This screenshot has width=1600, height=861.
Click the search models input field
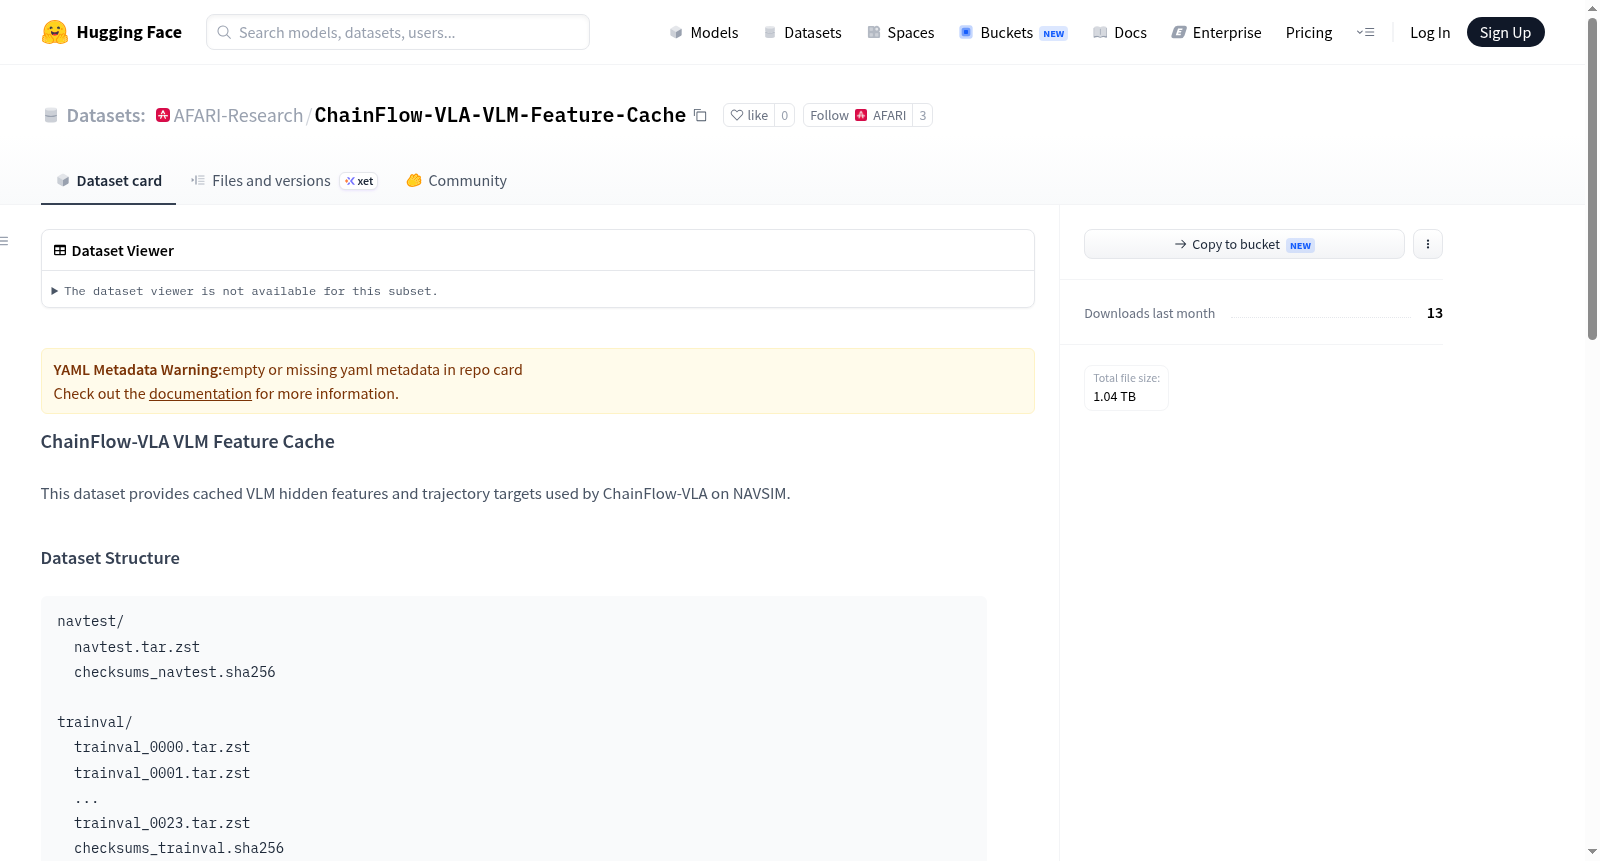coord(398,32)
